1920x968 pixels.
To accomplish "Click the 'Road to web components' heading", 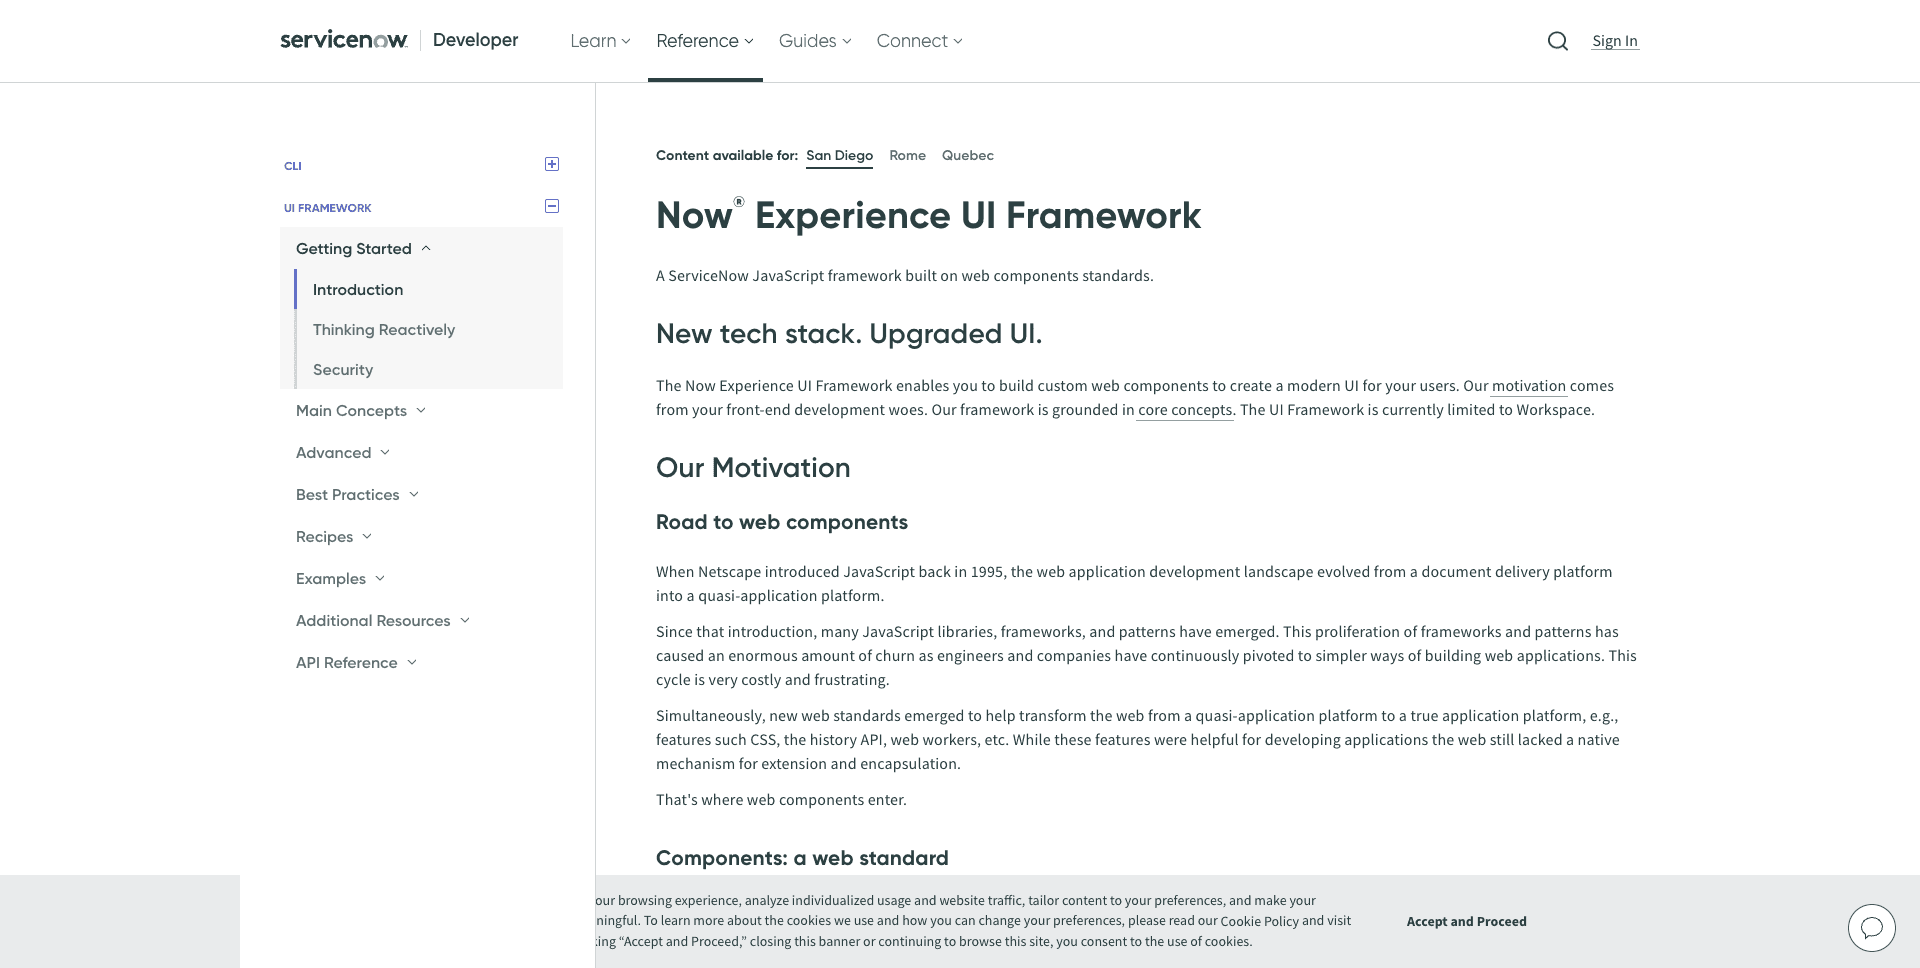I will click(782, 522).
